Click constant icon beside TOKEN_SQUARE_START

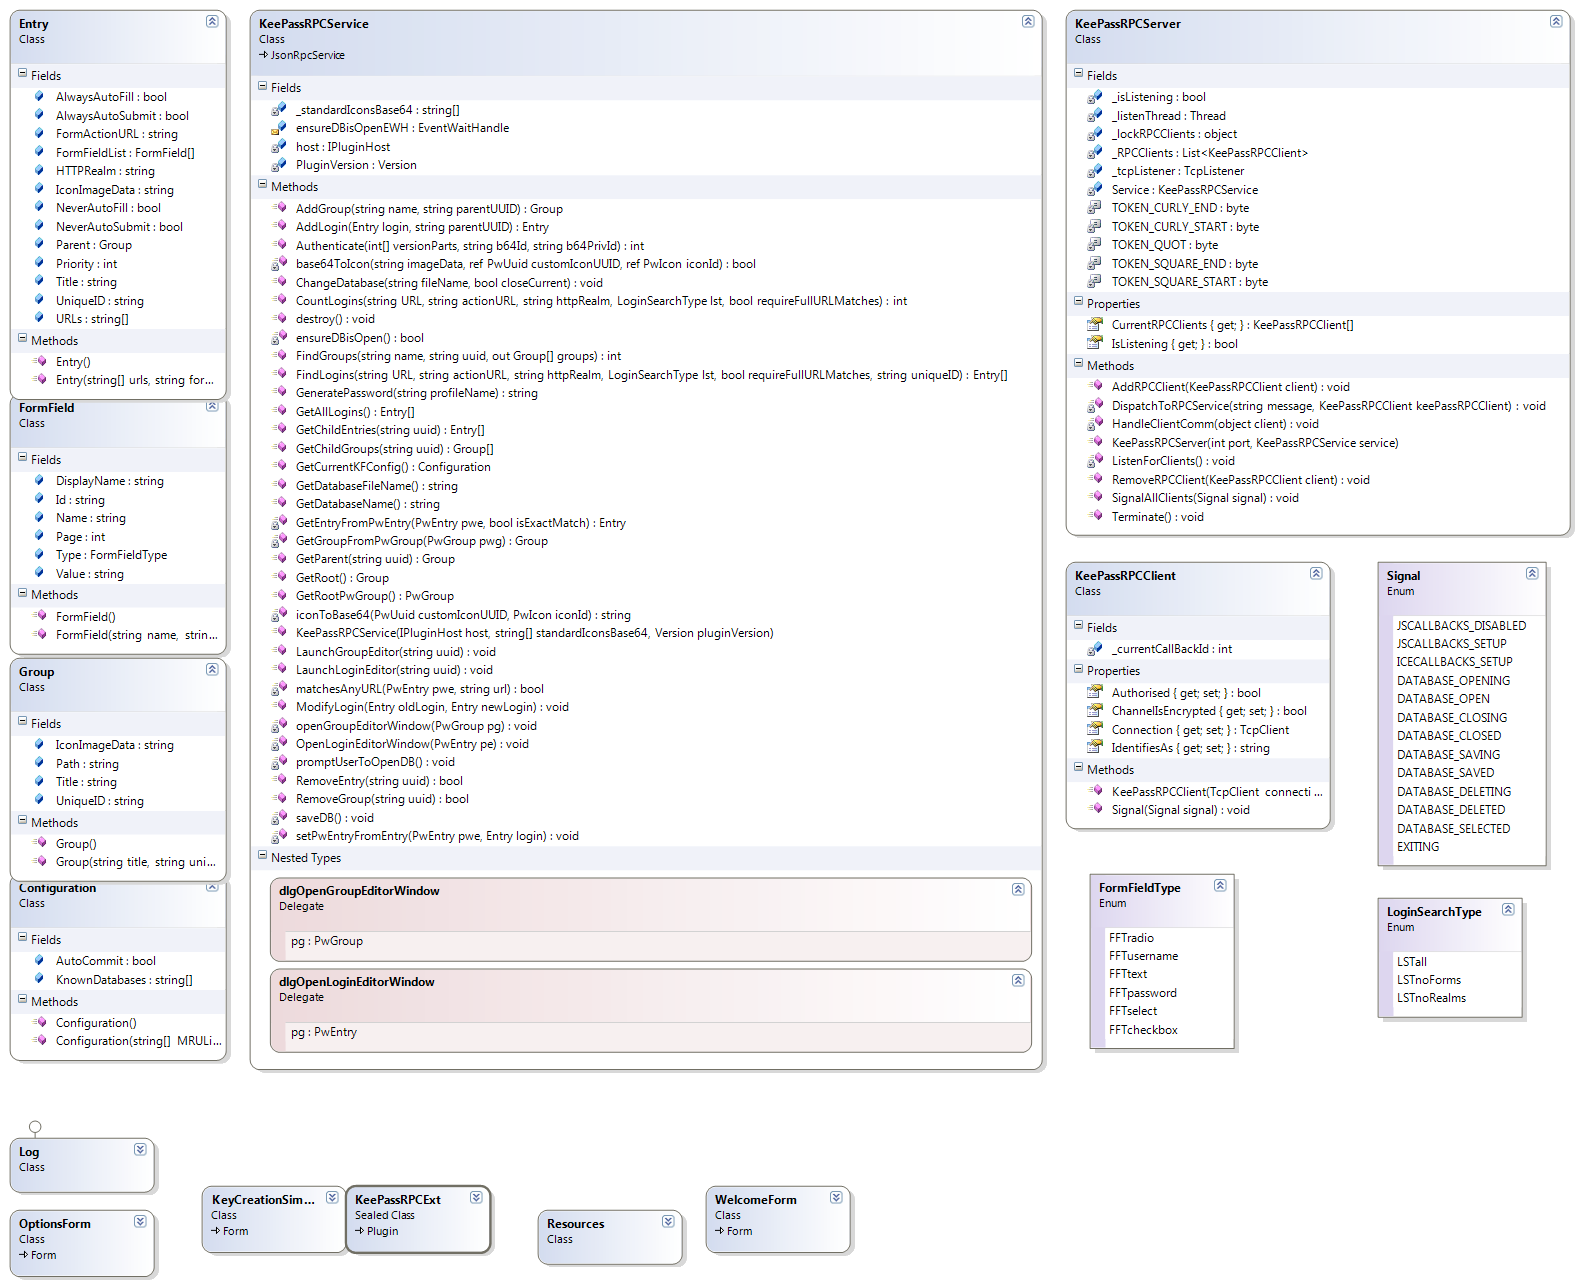tap(1095, 282)
